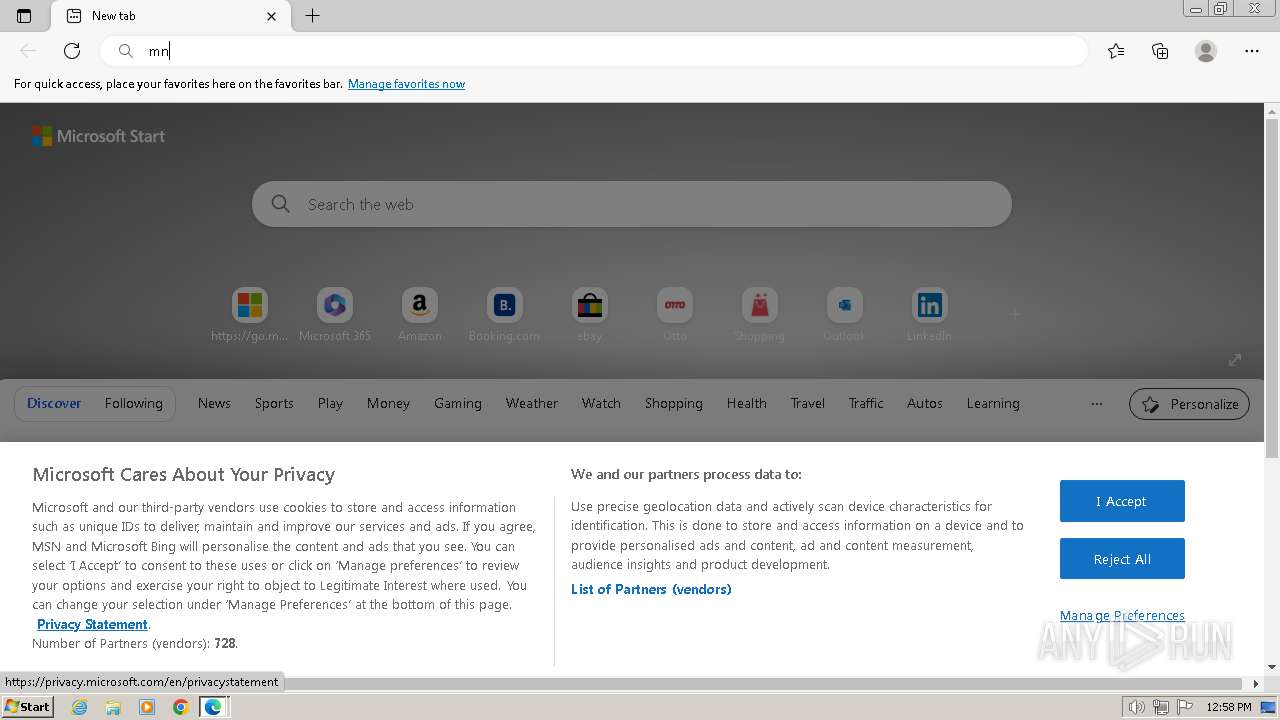The width and height of the screenshot is (1280, 720).
Task: Click the address bar input
Action: 594,51
